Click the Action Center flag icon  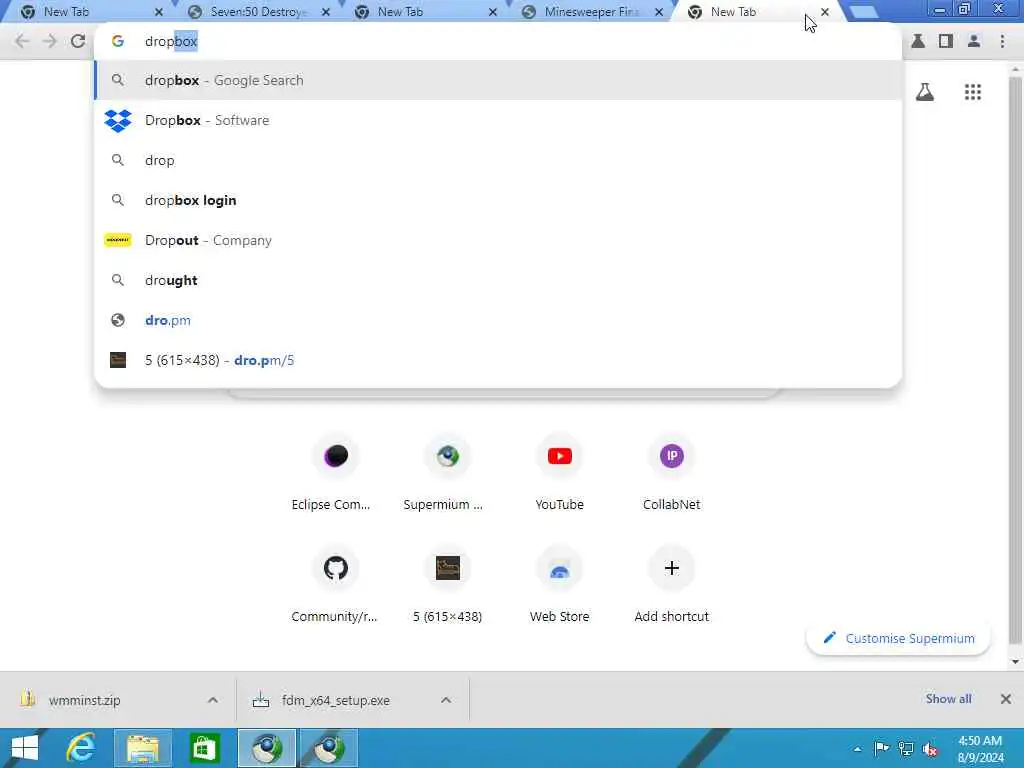[x=881, y=748]
